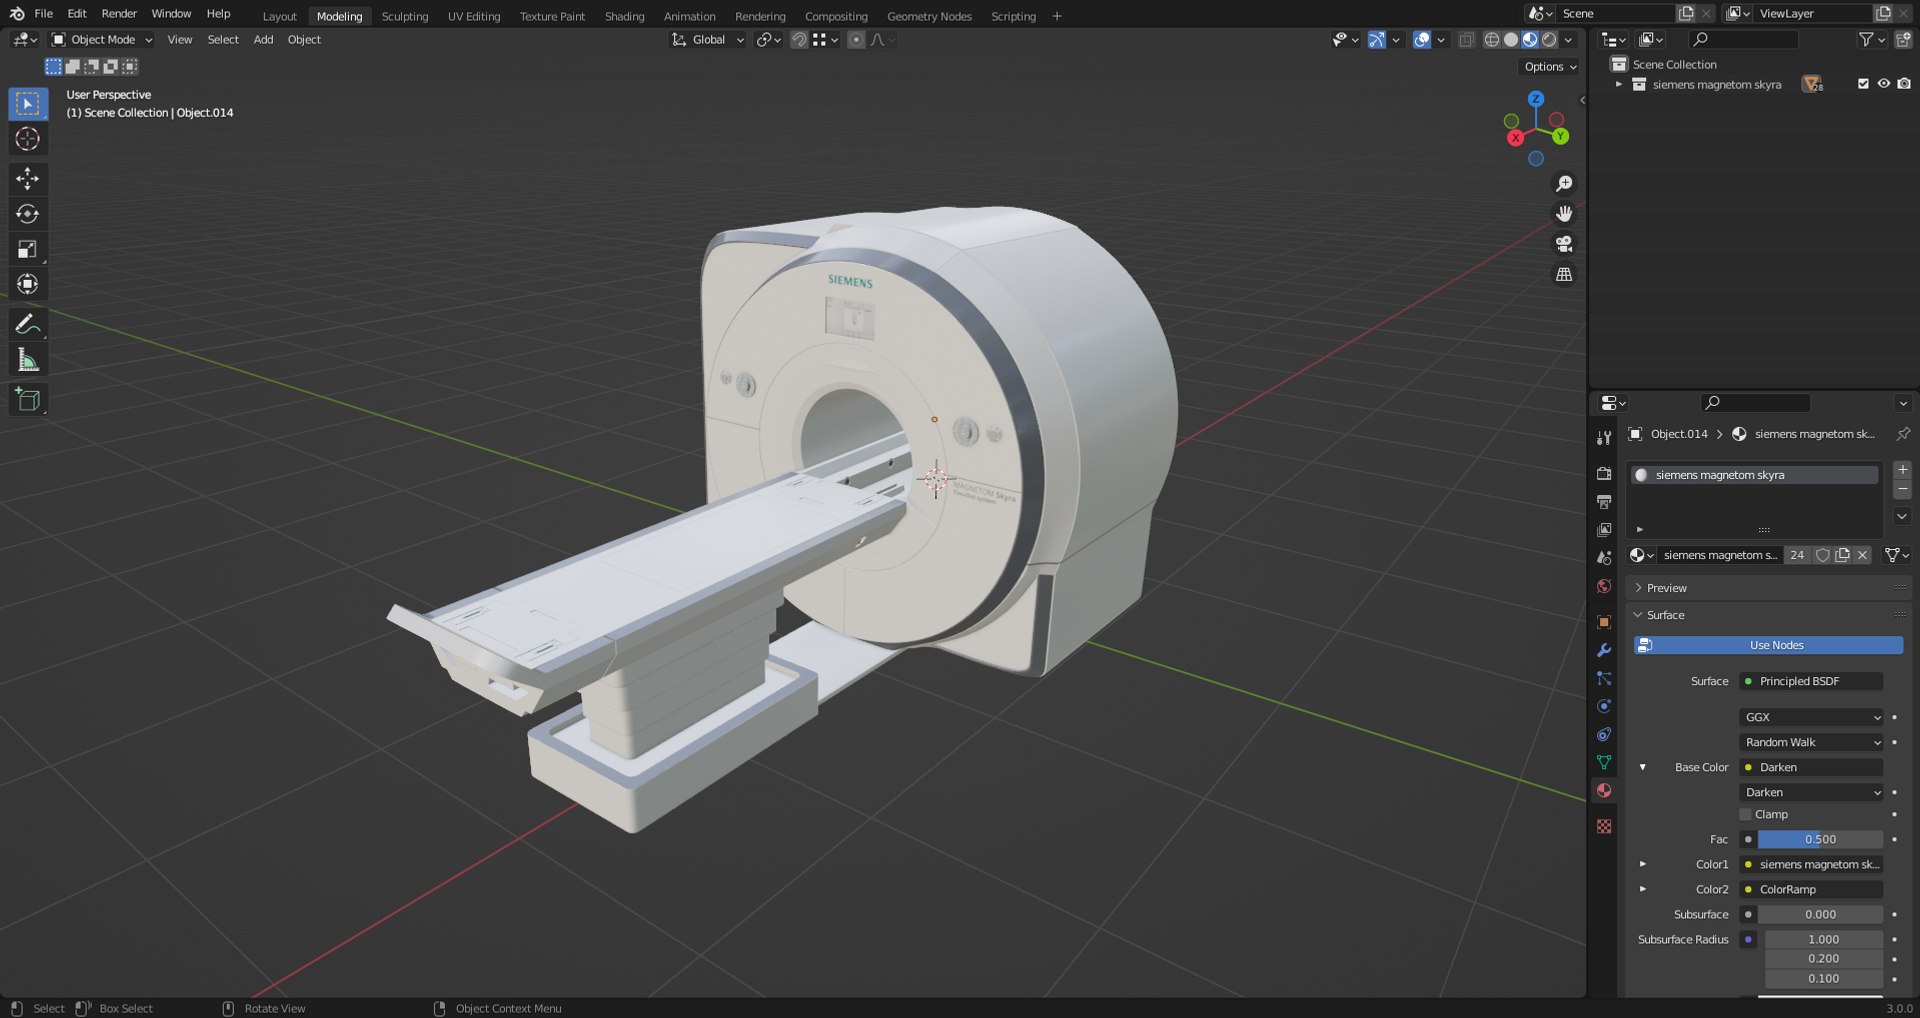This screenshot has width=1920, height=1018.
Task: Toggle snapping magnet icon
Action: point(799,40)
